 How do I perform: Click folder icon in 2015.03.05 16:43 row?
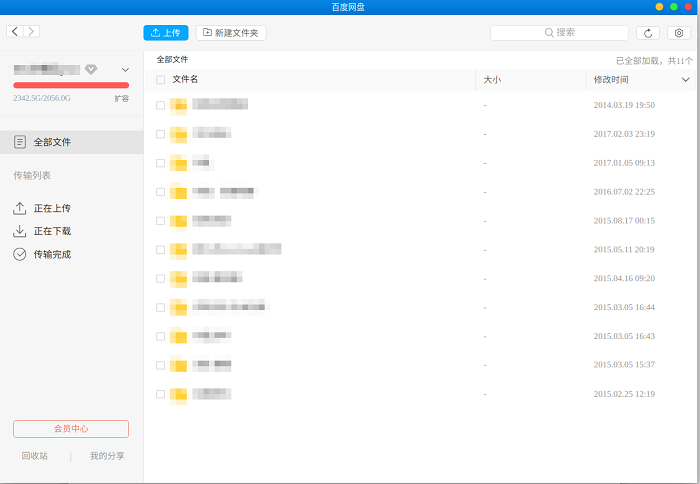pyautogui.click(x=179, y=337)
